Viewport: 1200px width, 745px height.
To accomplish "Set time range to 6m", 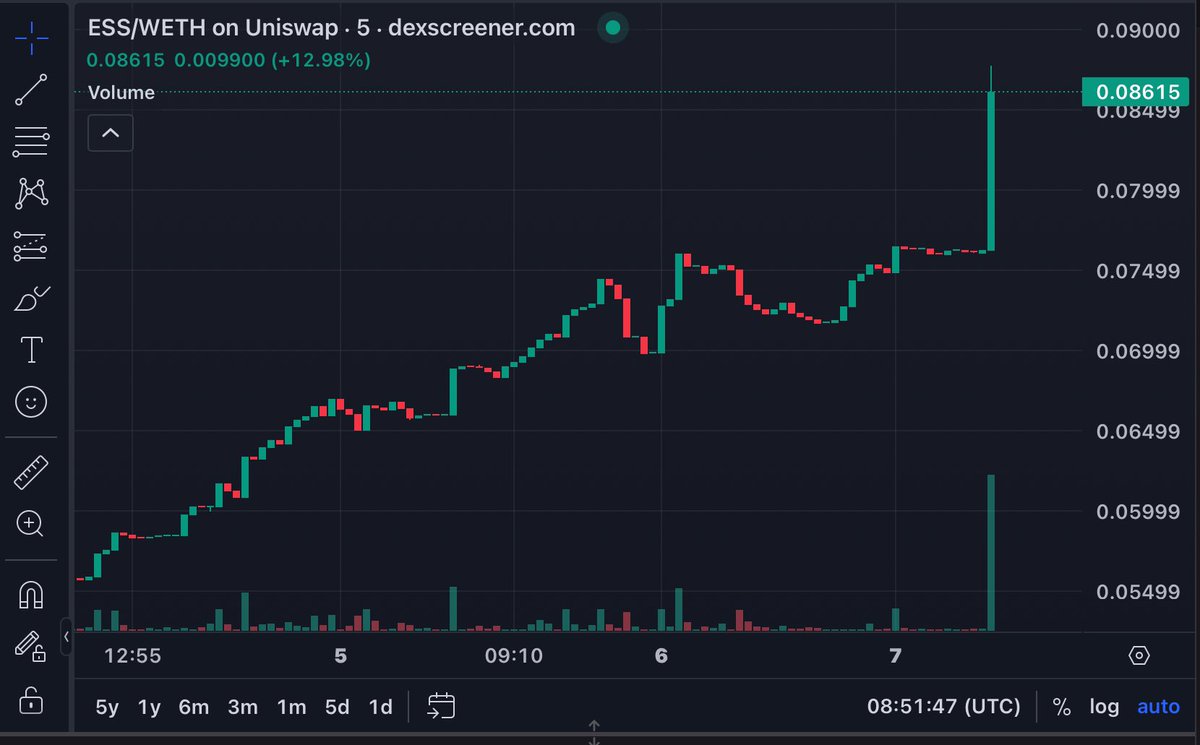I will click(x=194, y=707).
